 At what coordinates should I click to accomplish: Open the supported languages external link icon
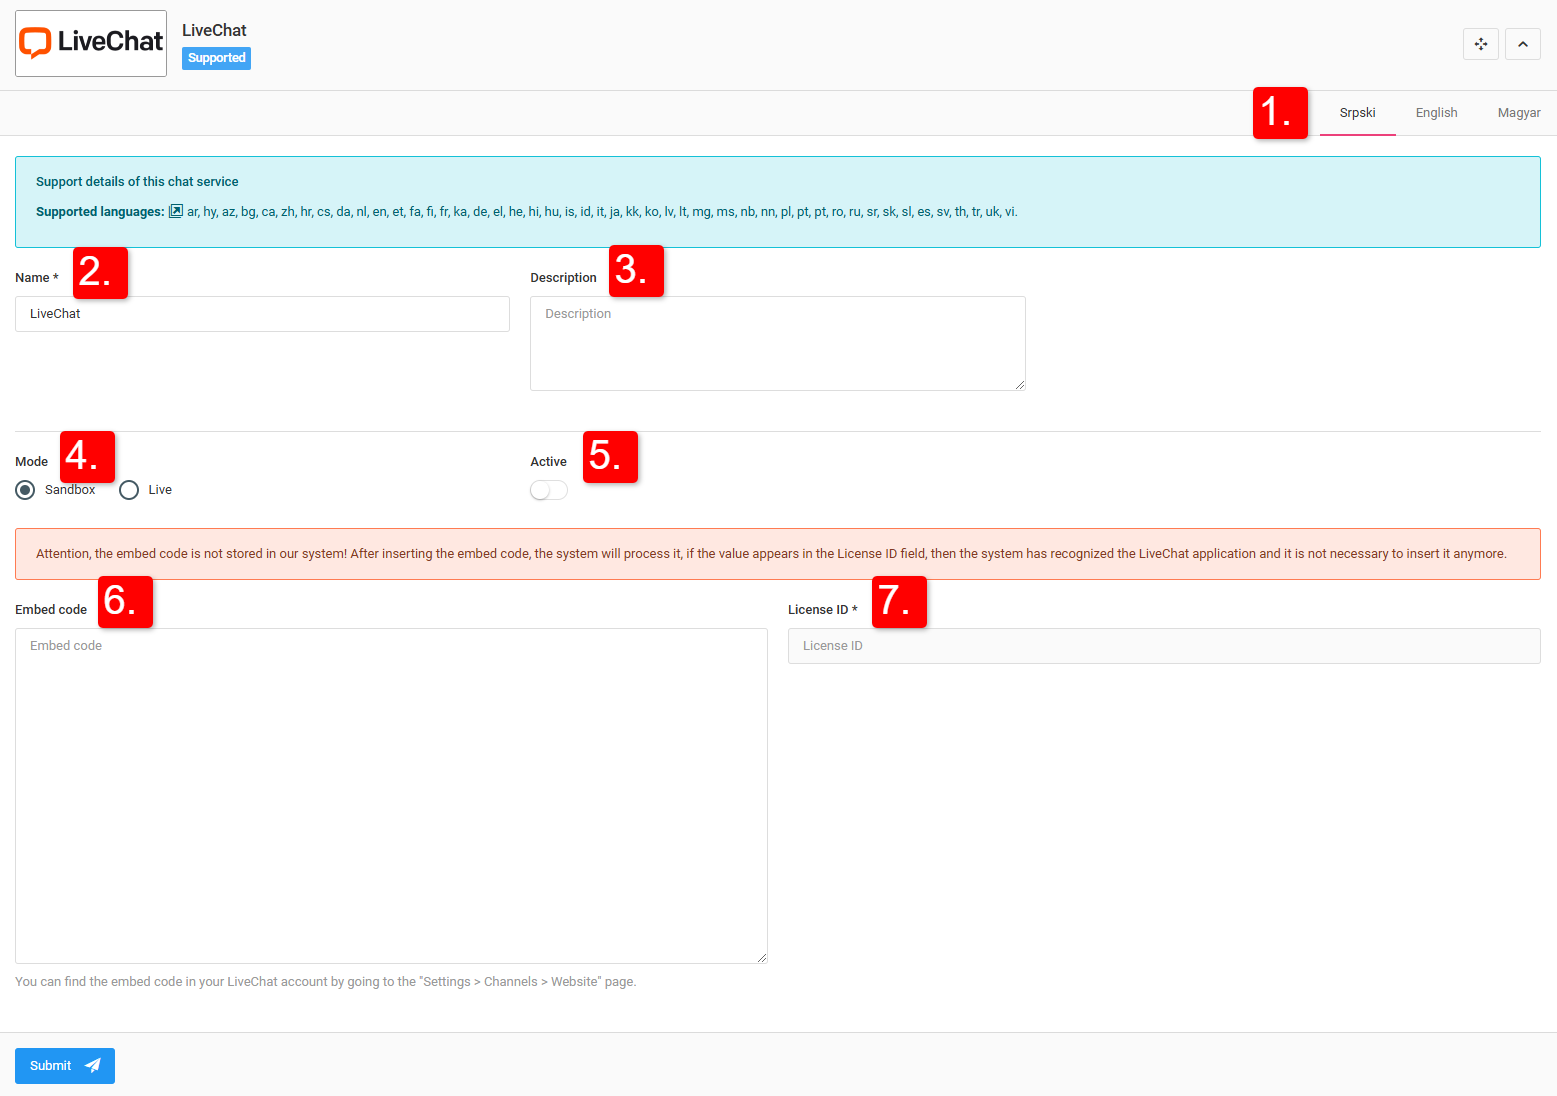[176, 211]
